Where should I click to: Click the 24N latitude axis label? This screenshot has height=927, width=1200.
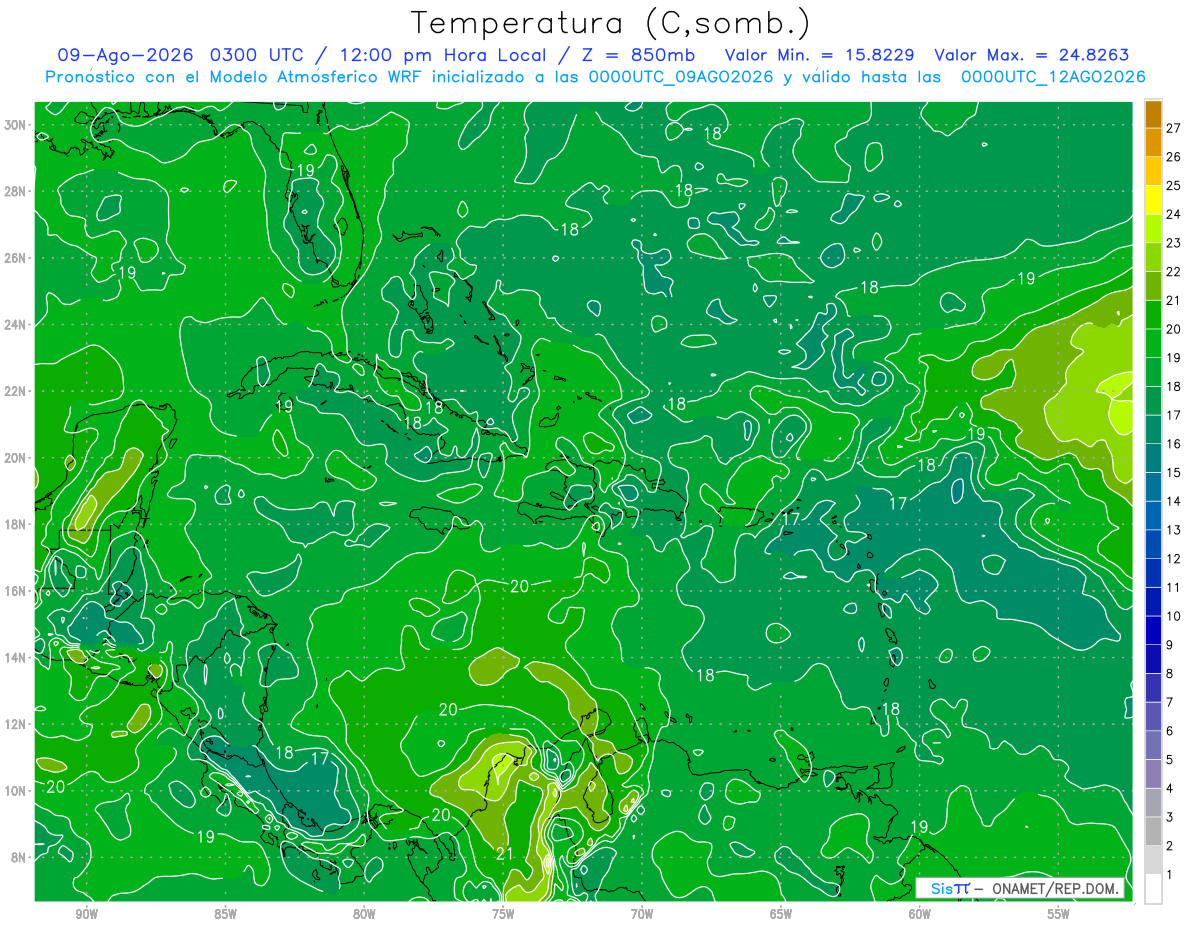pos(14,325)
